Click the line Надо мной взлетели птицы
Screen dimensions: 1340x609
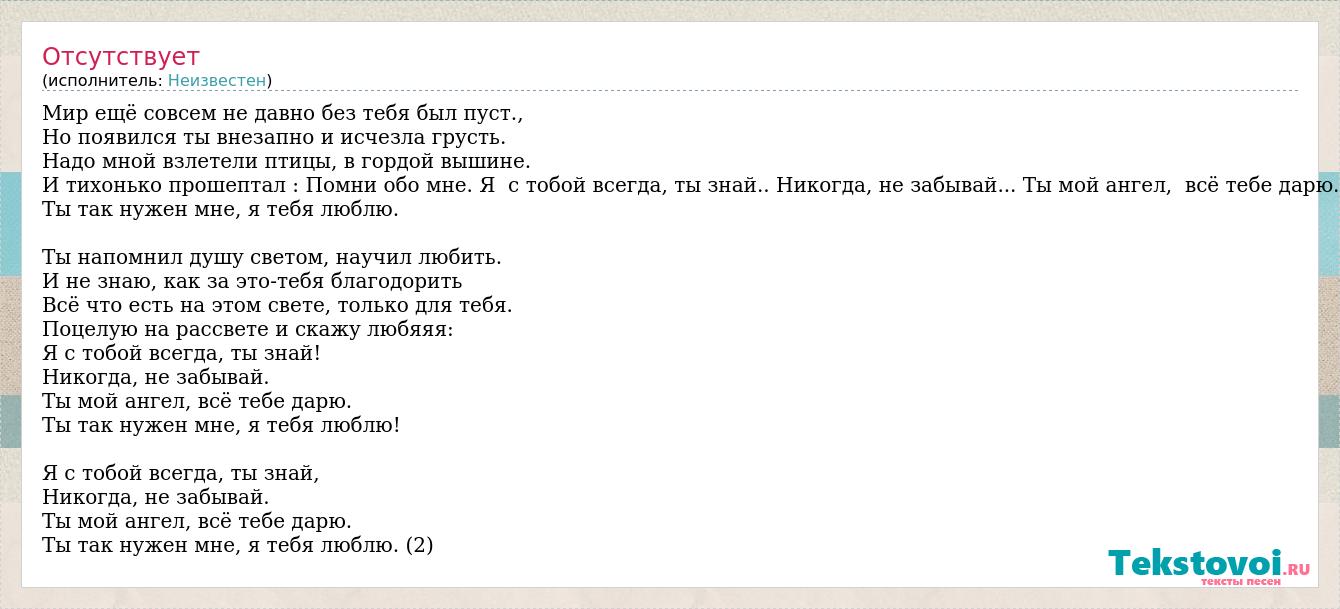pyautogui.click(x=287, y=161)
